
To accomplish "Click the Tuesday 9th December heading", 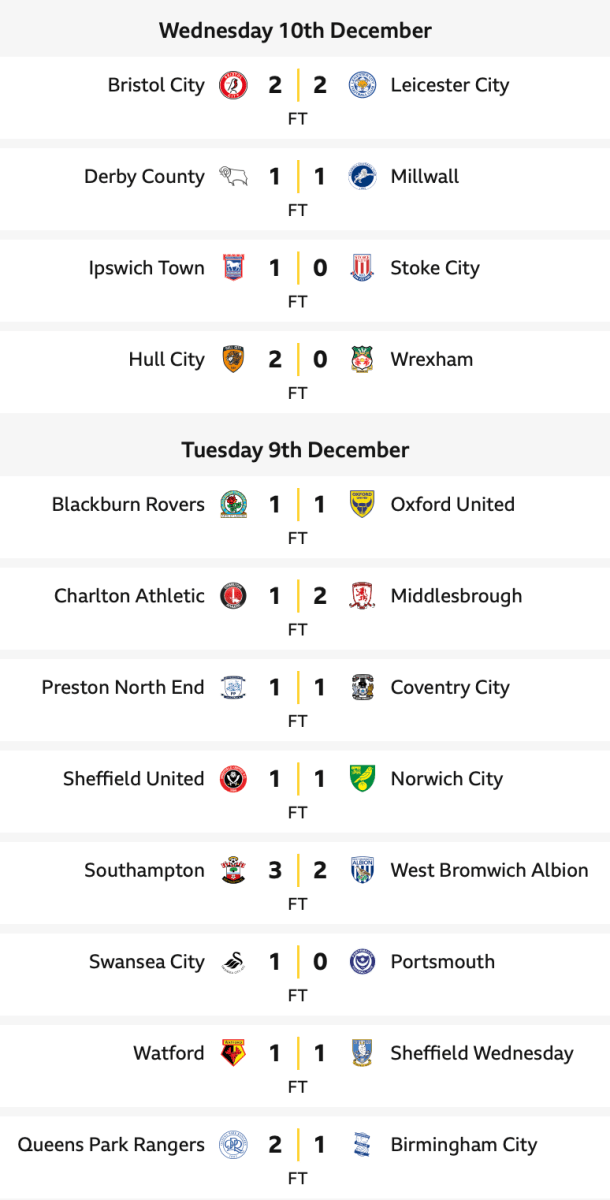I will pos(295,450).
